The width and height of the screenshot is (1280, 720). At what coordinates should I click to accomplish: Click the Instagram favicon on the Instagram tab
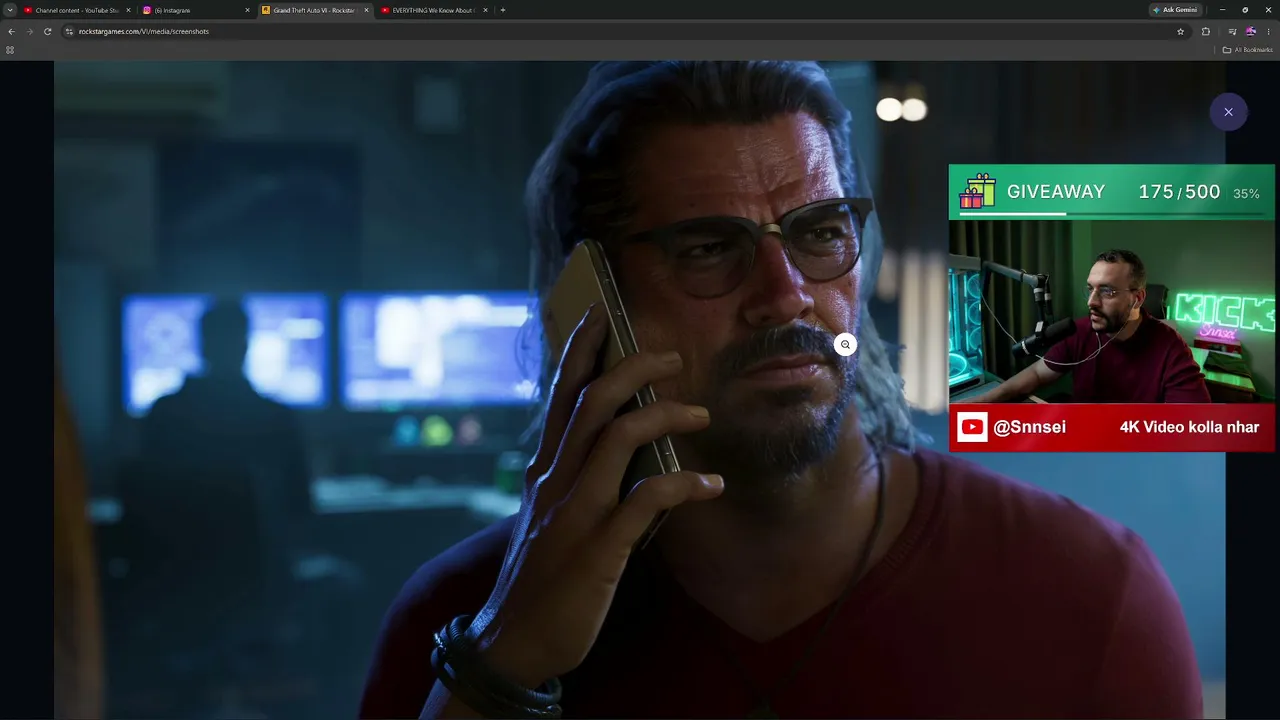coord(147,10)
